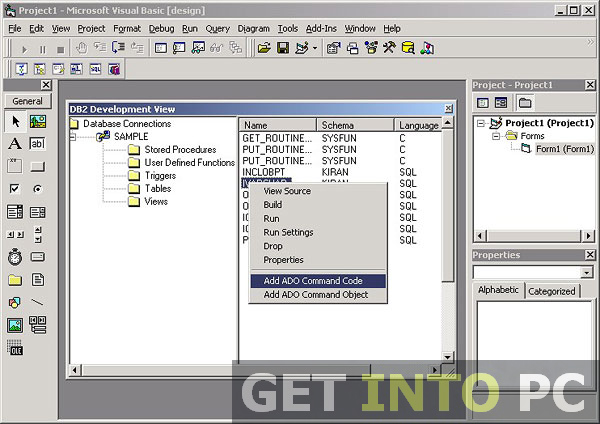Click the Toolbox hammer-and-wrench icon
Viewport: 600px width, 424px height.
pyautogui.click(x=390, y=48)
